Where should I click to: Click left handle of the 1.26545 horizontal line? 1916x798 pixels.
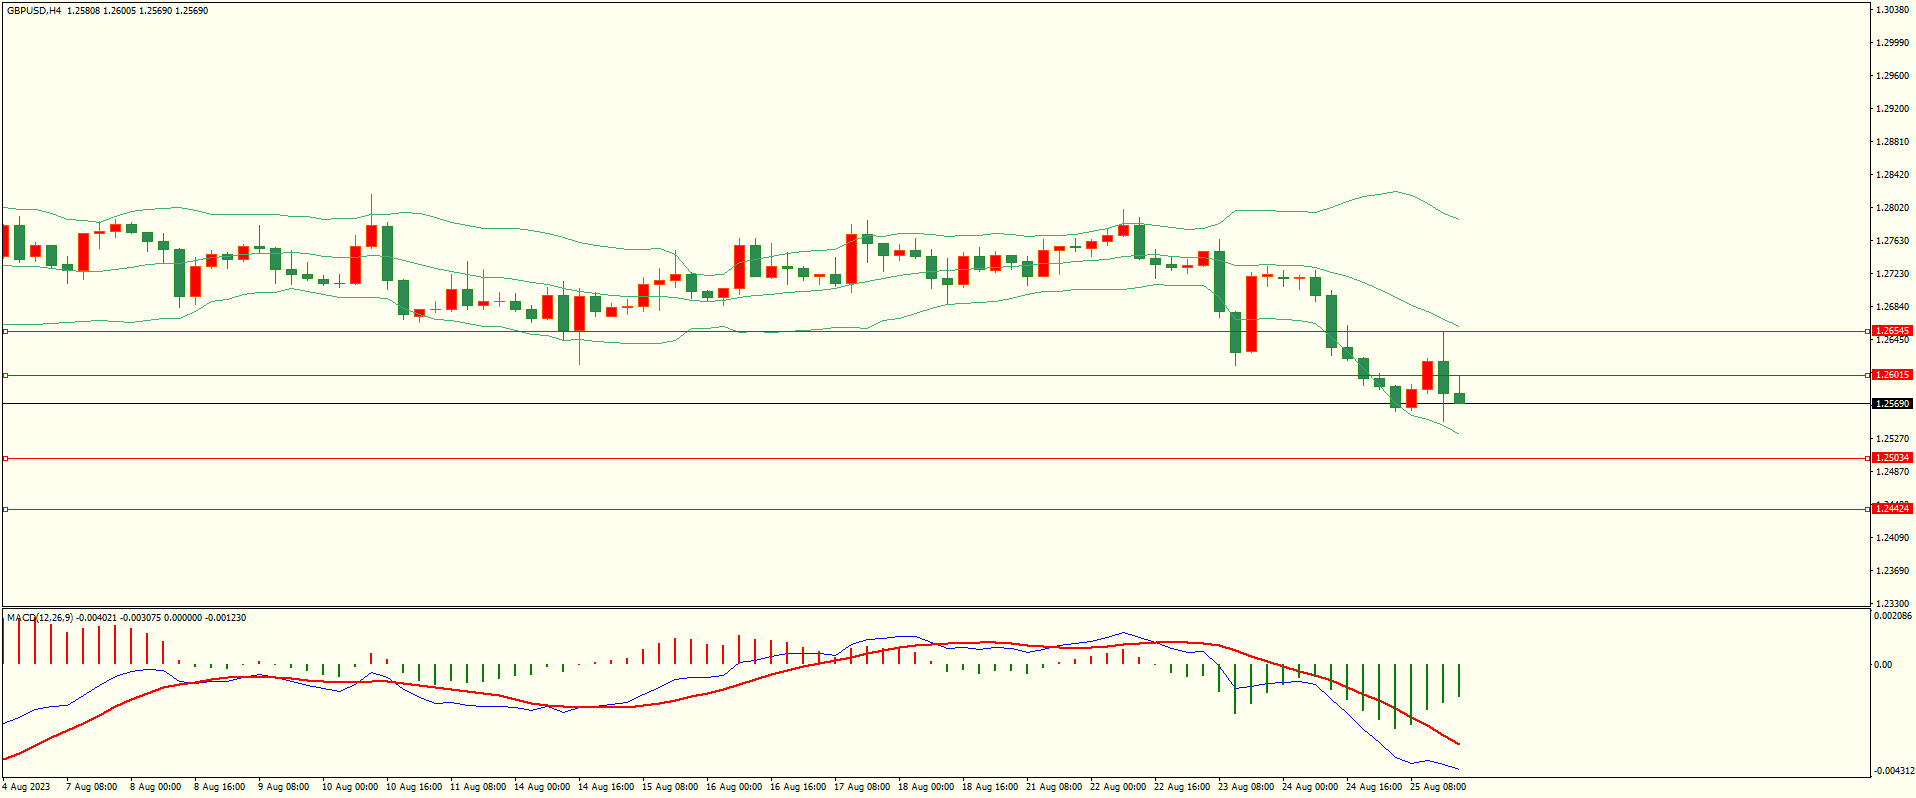click(5, 331)
